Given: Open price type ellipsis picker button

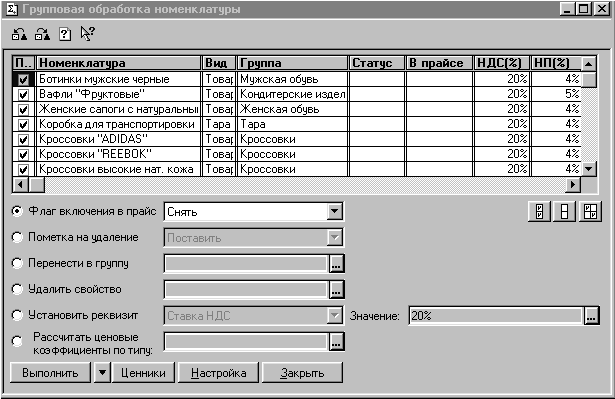Looking at the screenshot, I should 336,341.
